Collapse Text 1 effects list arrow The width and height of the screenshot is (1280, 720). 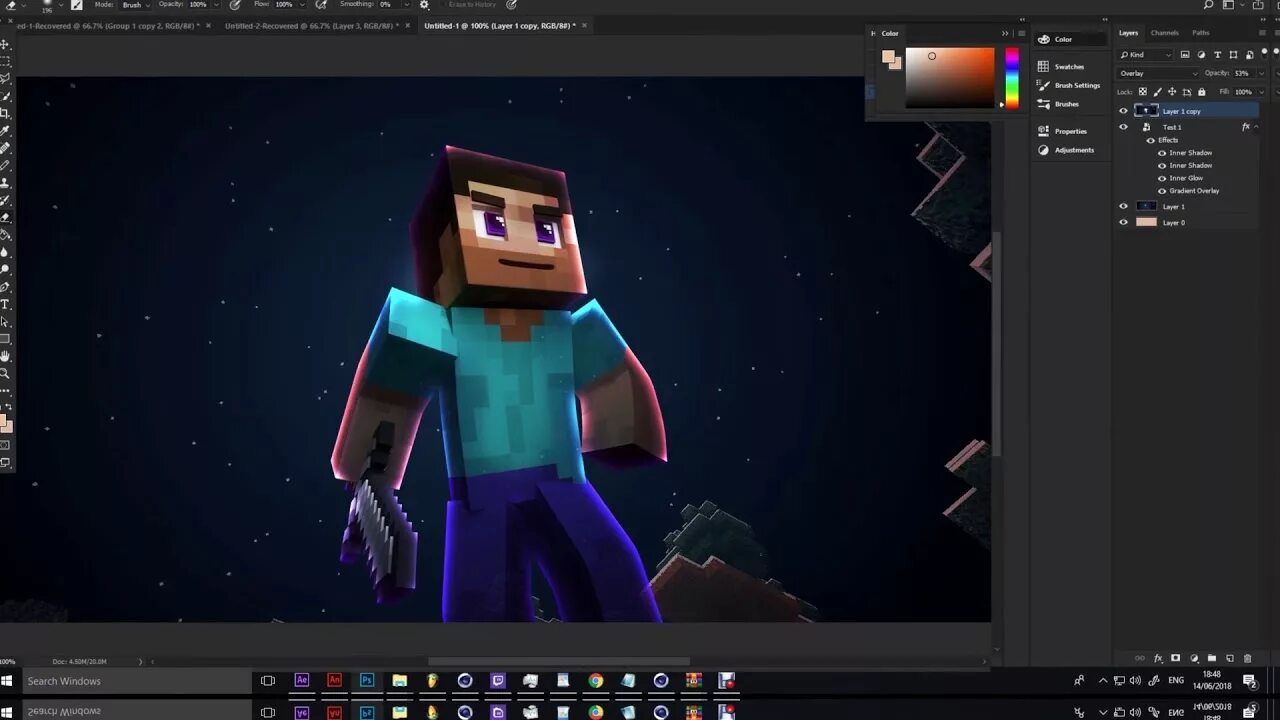(x=1257, y=127)
